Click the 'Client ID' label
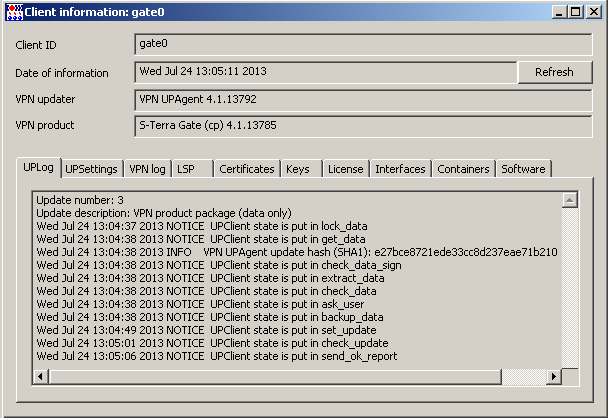608x418 pixels. click(x=36, y=45)
